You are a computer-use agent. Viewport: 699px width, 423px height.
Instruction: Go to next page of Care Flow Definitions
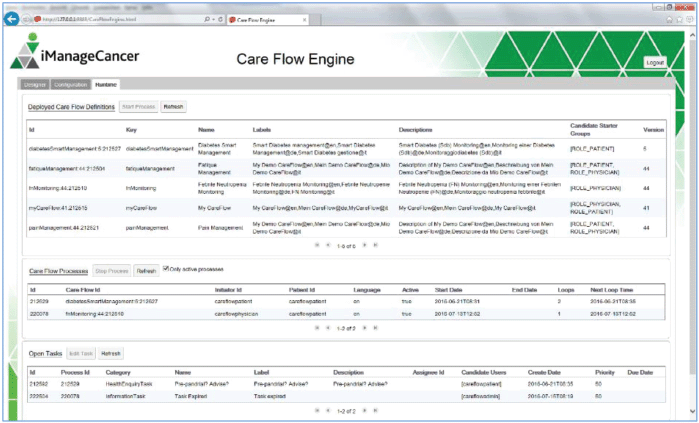click(364, 245)
